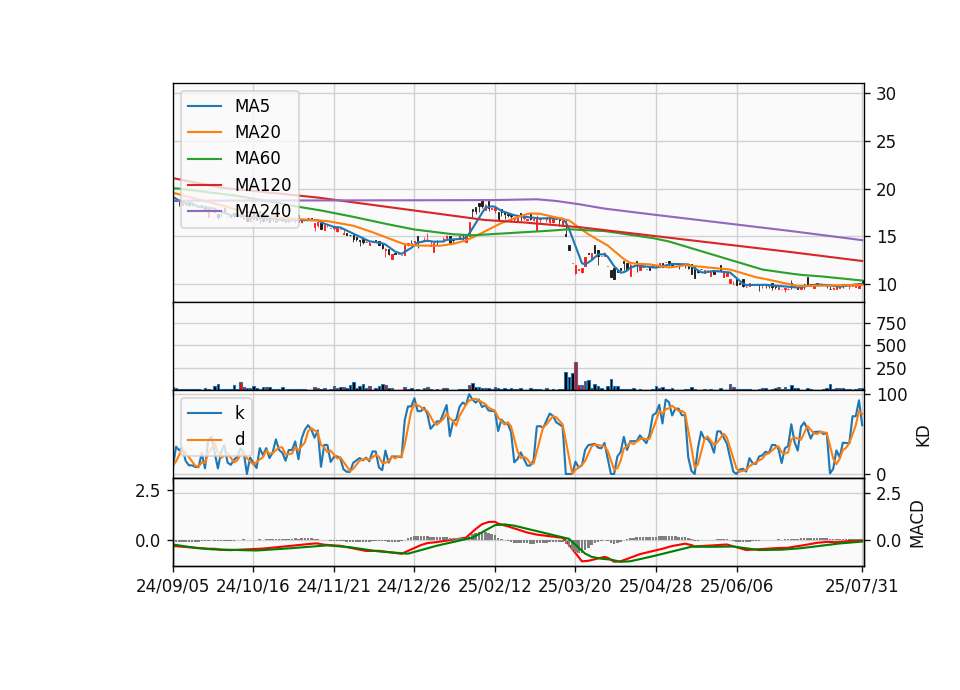Image resolution: width=960 pixels, height=690 pixels.
Task: Click the MA5 legend label
Action: pos(252,106)
